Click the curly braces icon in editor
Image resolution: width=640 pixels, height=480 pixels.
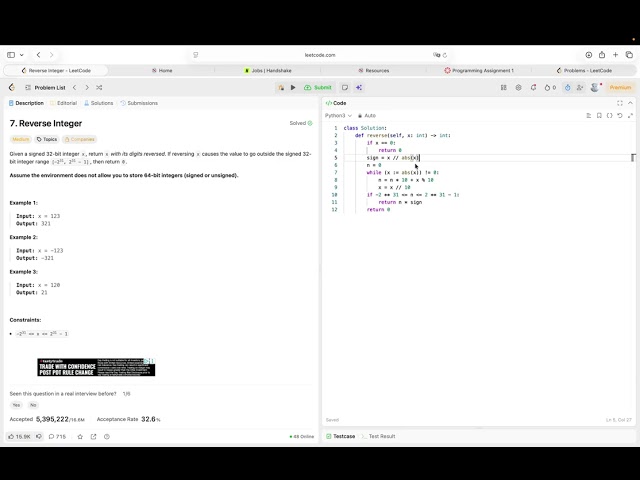click(x=609, y=116)
